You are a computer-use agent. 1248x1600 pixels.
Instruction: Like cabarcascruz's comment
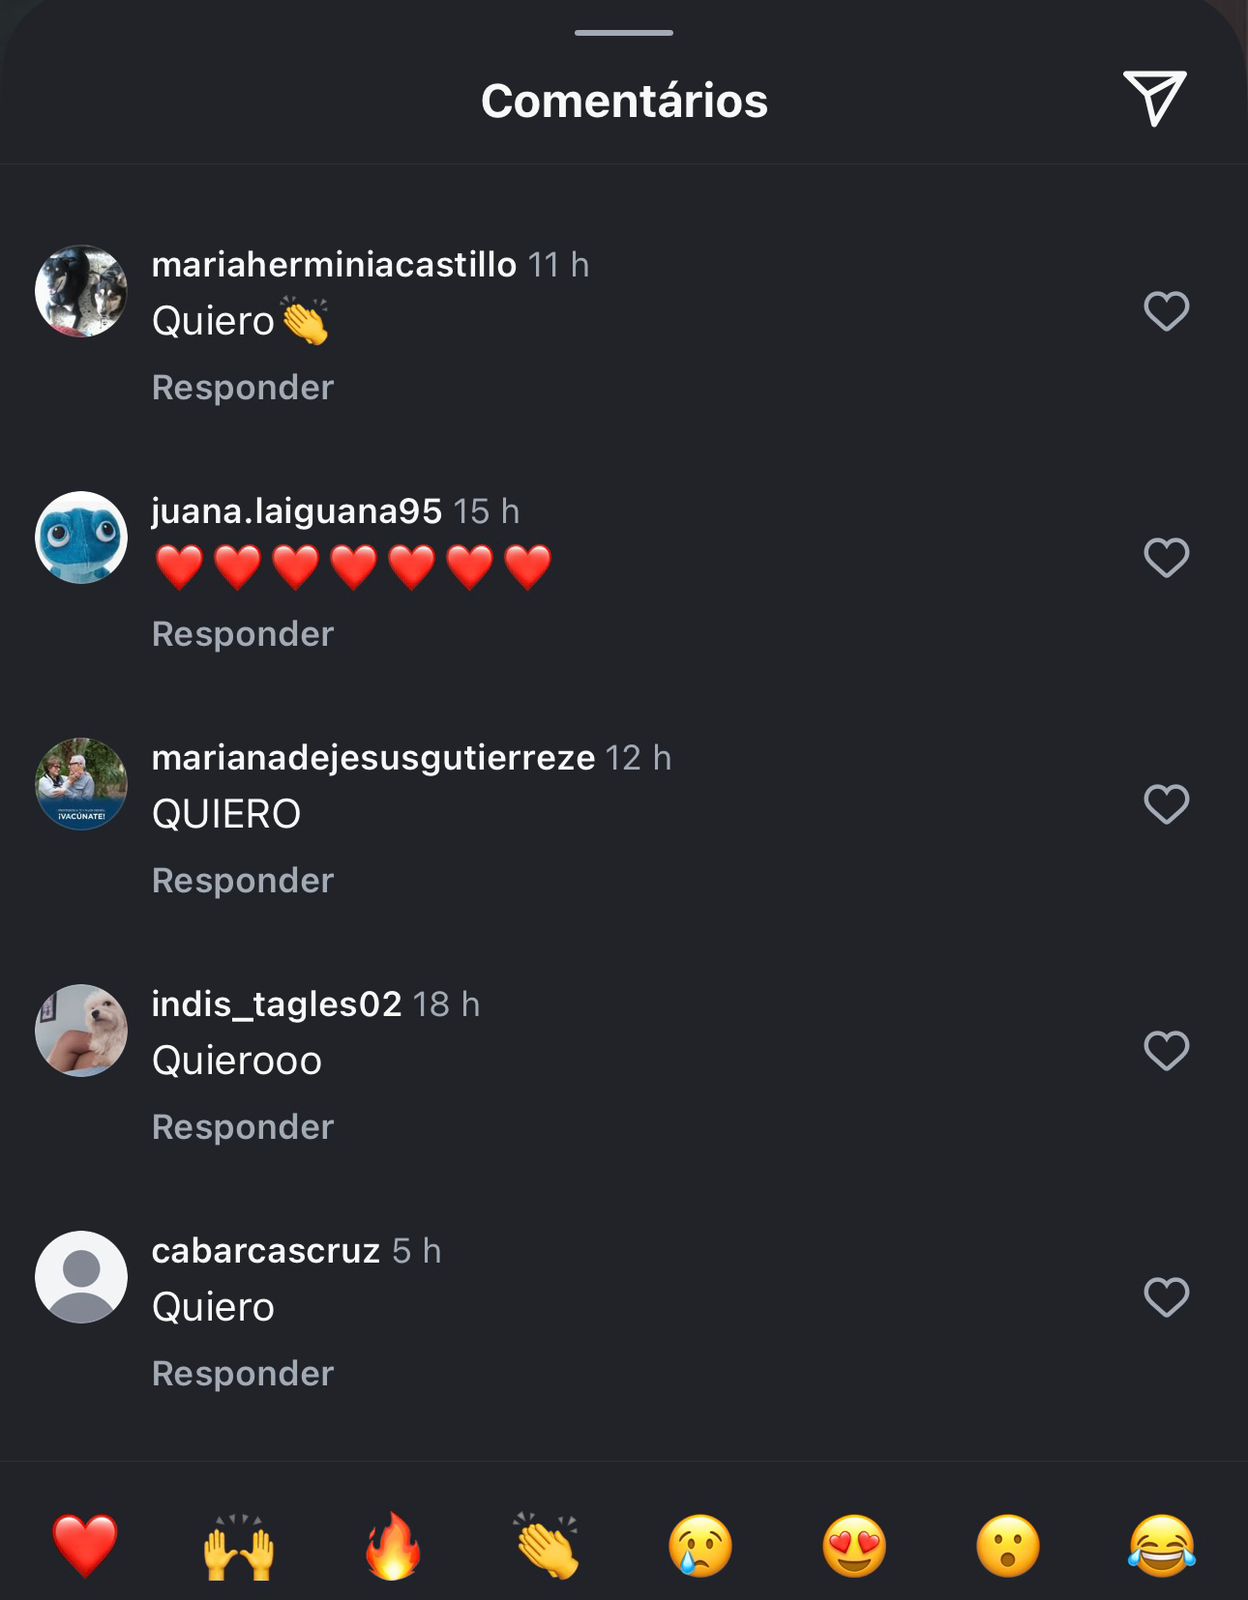[x=1166, y=1297]
